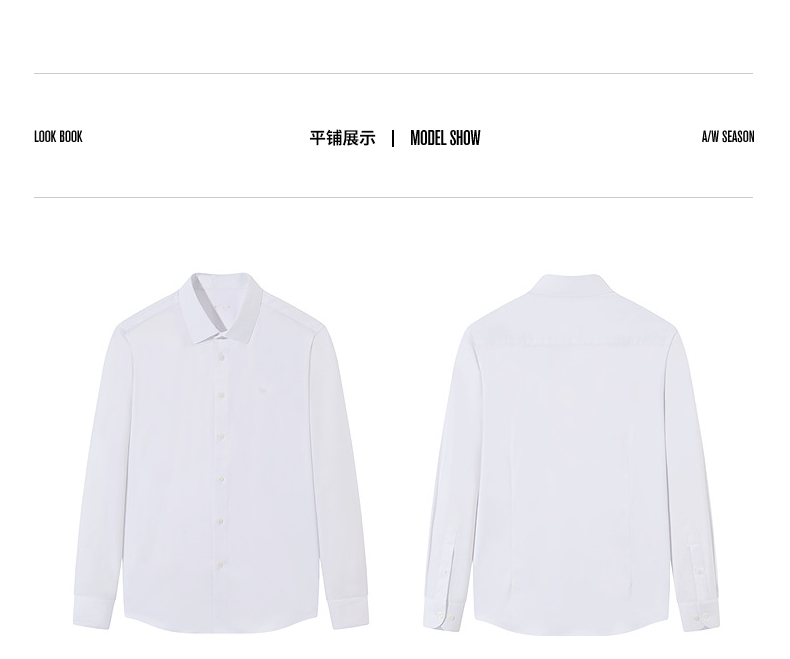Open the front-view white shirt image
Screen dimensions: 790x659
[x=221, y=452]
